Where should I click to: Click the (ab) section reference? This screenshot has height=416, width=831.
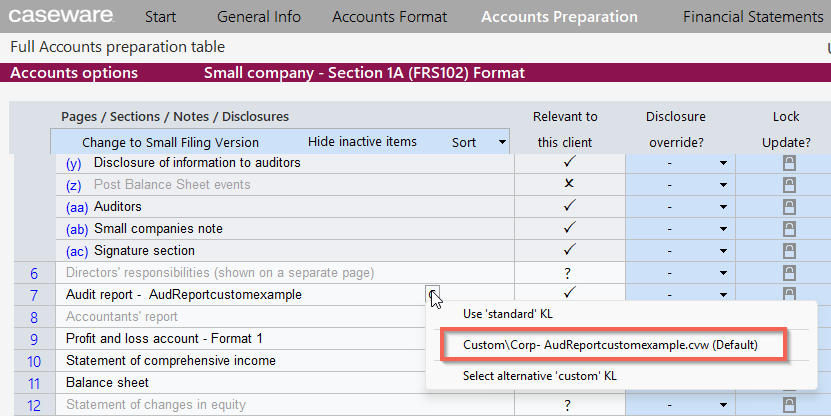coord(77,229)
